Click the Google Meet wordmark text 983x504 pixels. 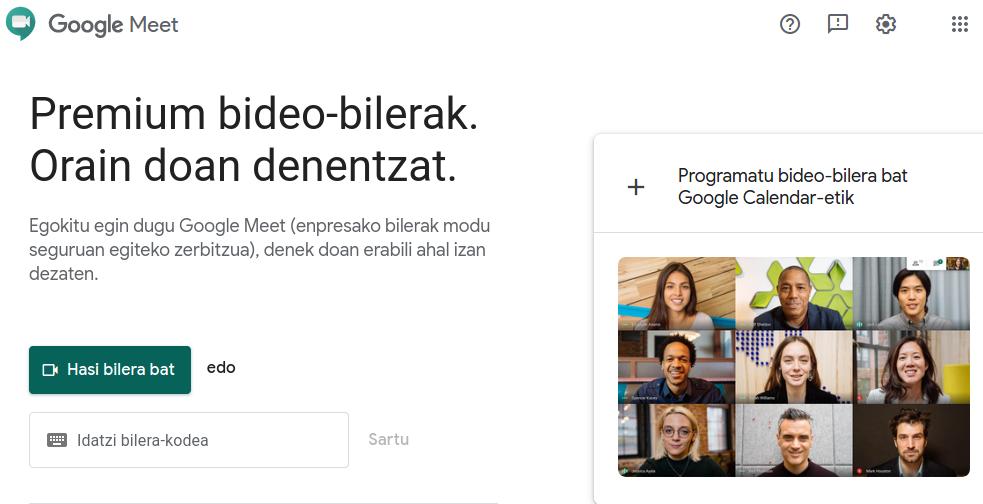click(113, 24)
